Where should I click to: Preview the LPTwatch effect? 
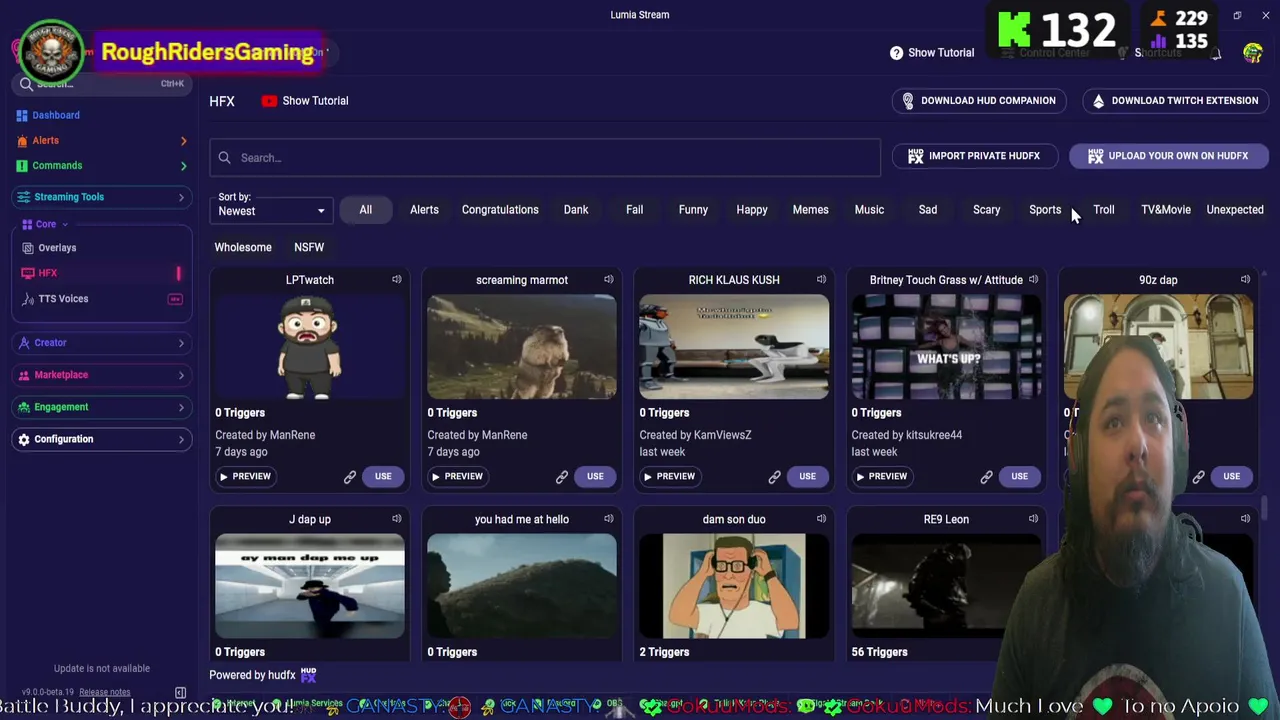coord(245,476)
